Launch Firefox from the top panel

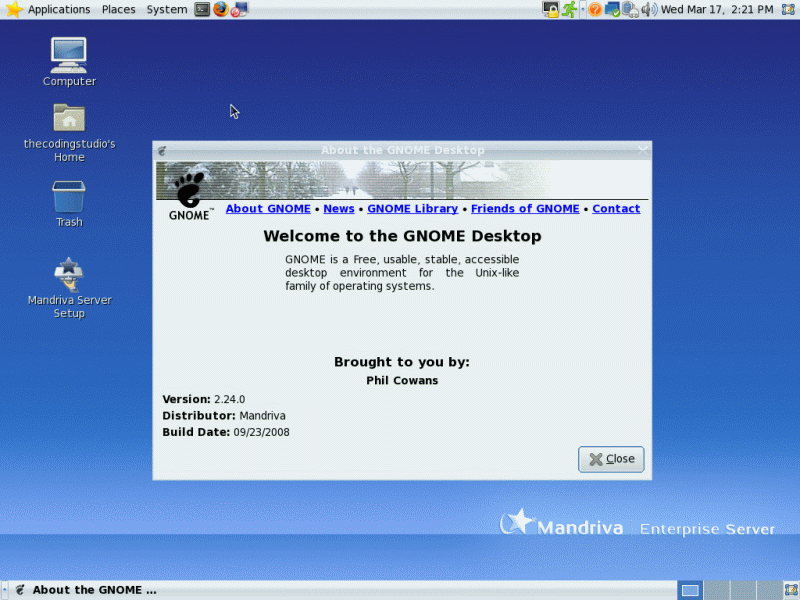(x=221, y=9)
